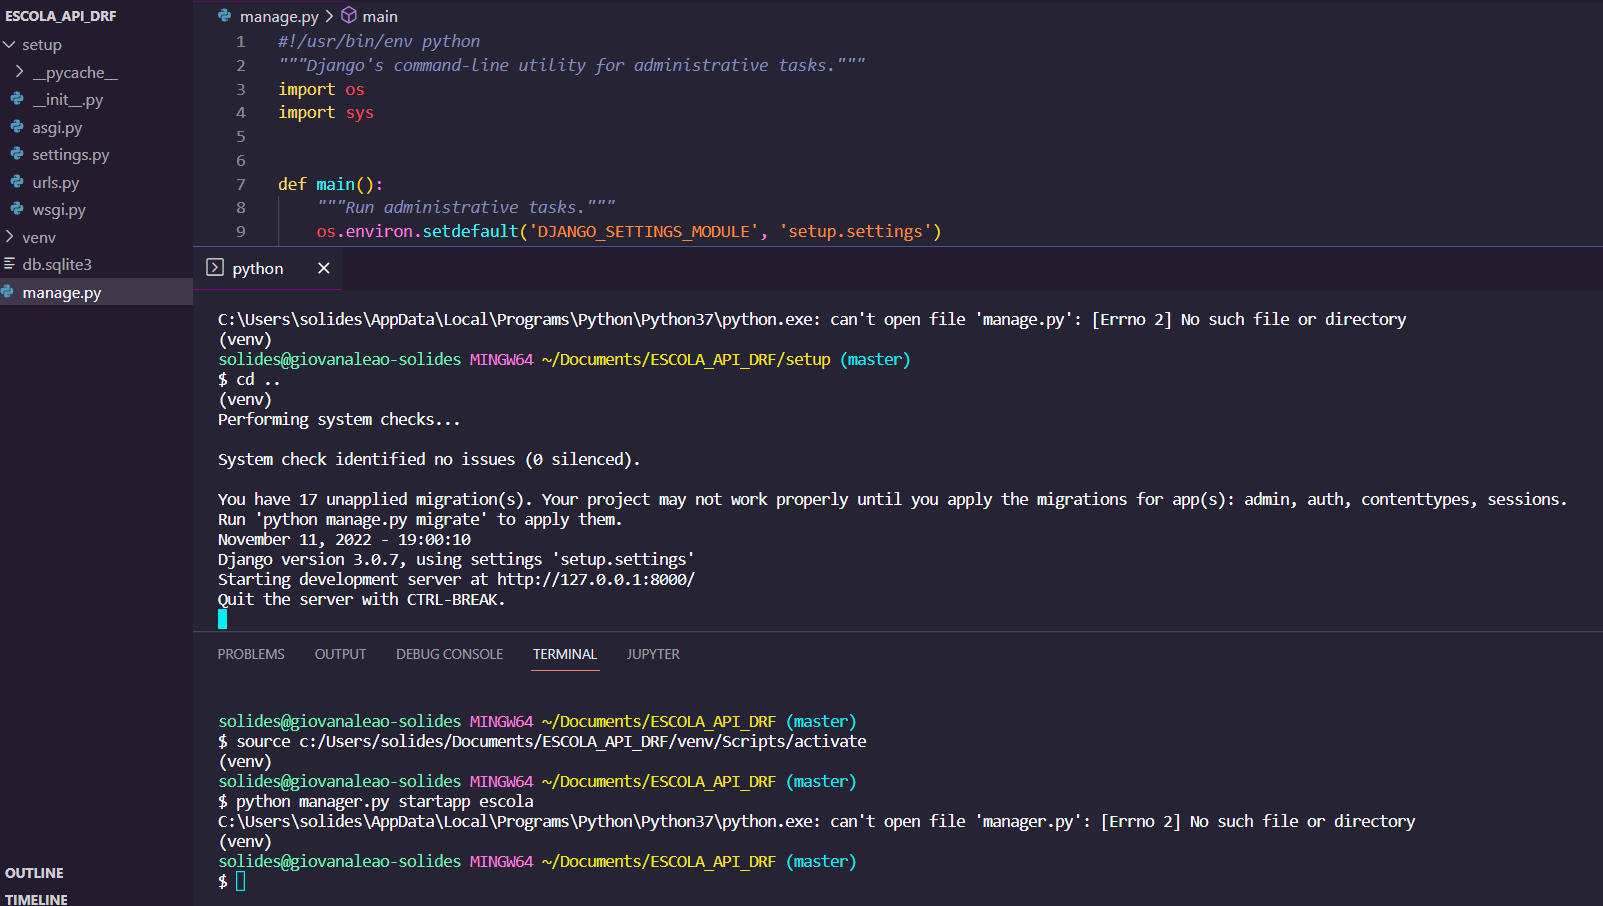Image resolution: width=1603 pixels, height=906 pixels.
Task: Click the terminal input prompt area
Action: click(240, 881)
